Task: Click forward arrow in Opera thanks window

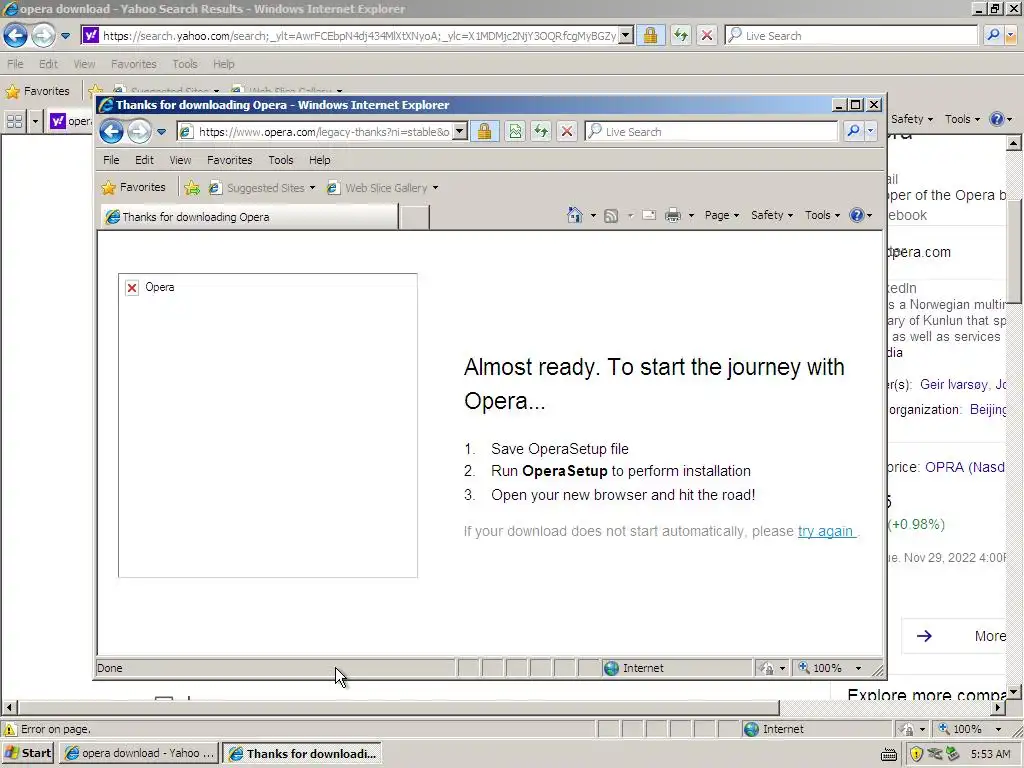Action: coord(138,132)
